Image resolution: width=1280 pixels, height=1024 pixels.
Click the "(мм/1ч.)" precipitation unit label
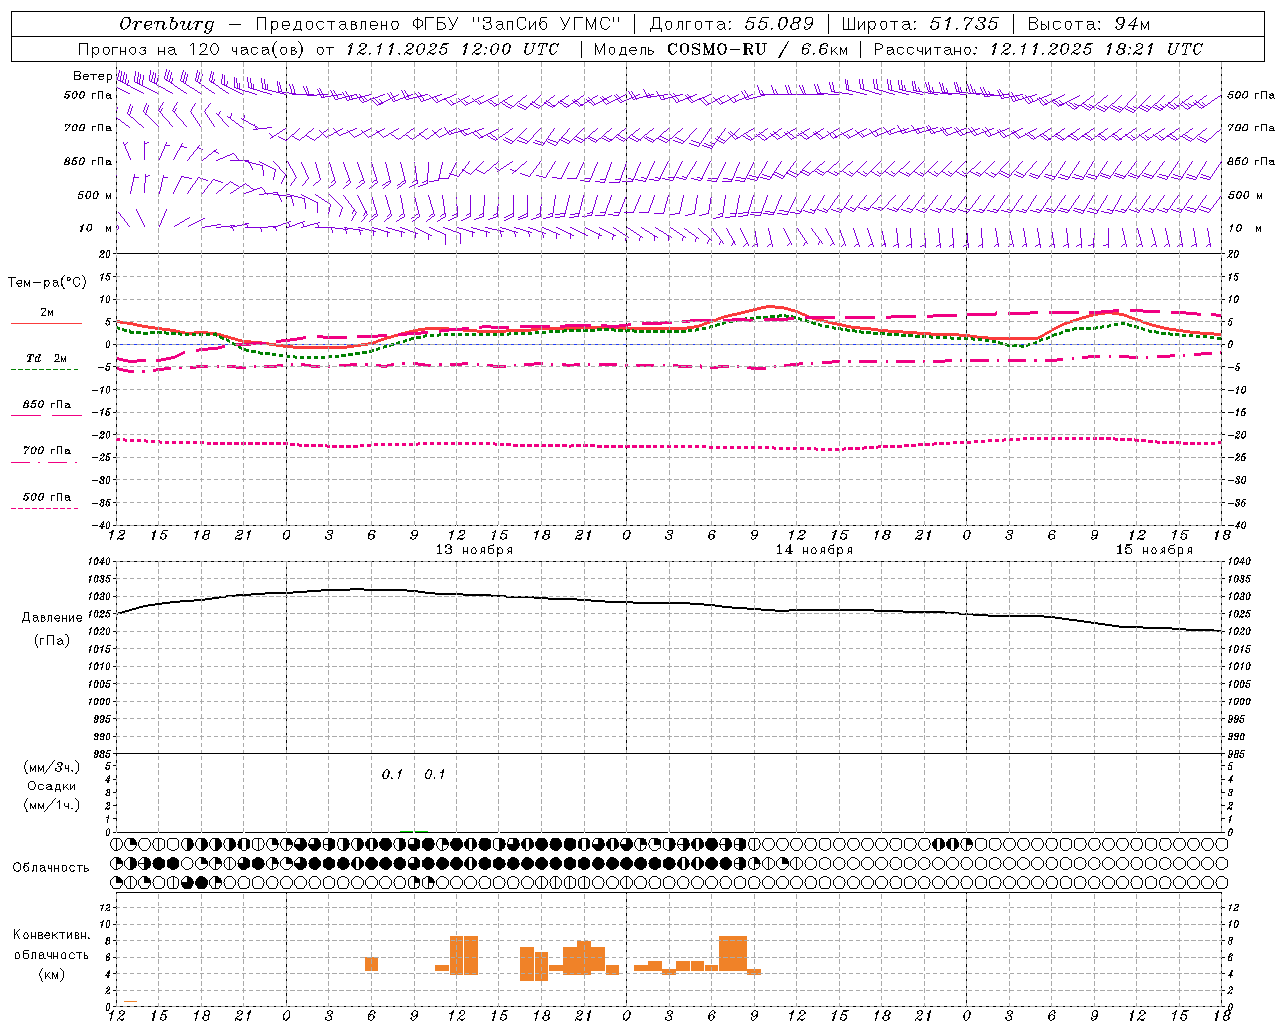tap(52, 805)
